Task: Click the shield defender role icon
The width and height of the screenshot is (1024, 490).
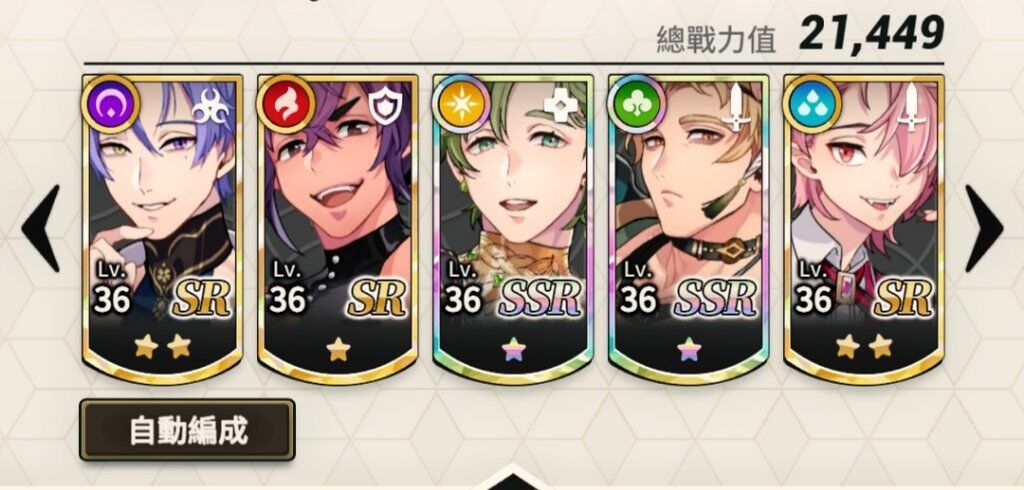Action: click(385, 106)
